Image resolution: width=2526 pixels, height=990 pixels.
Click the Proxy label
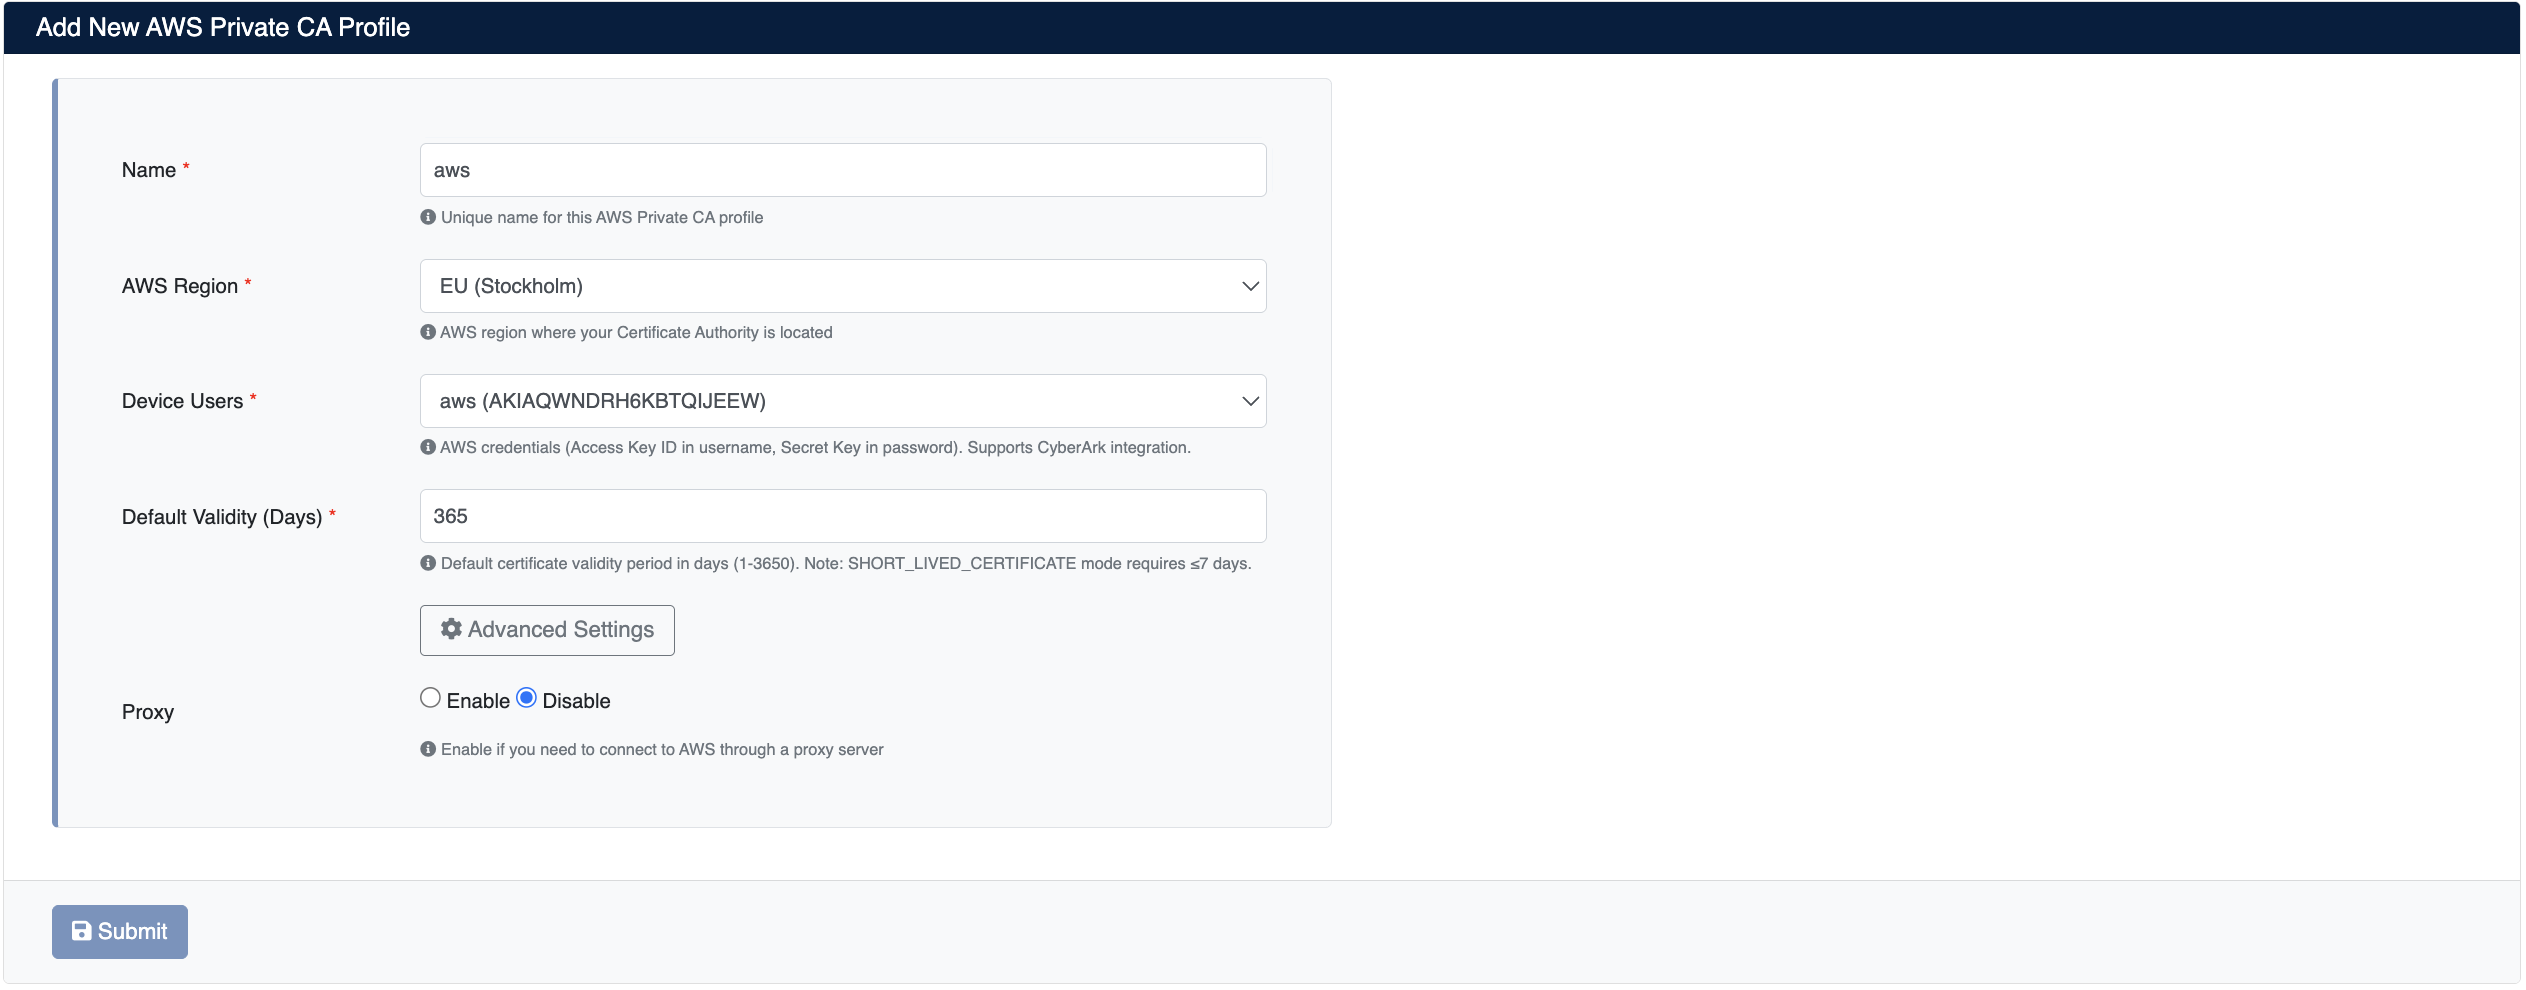pyautogui.click(x=148, y=712)
